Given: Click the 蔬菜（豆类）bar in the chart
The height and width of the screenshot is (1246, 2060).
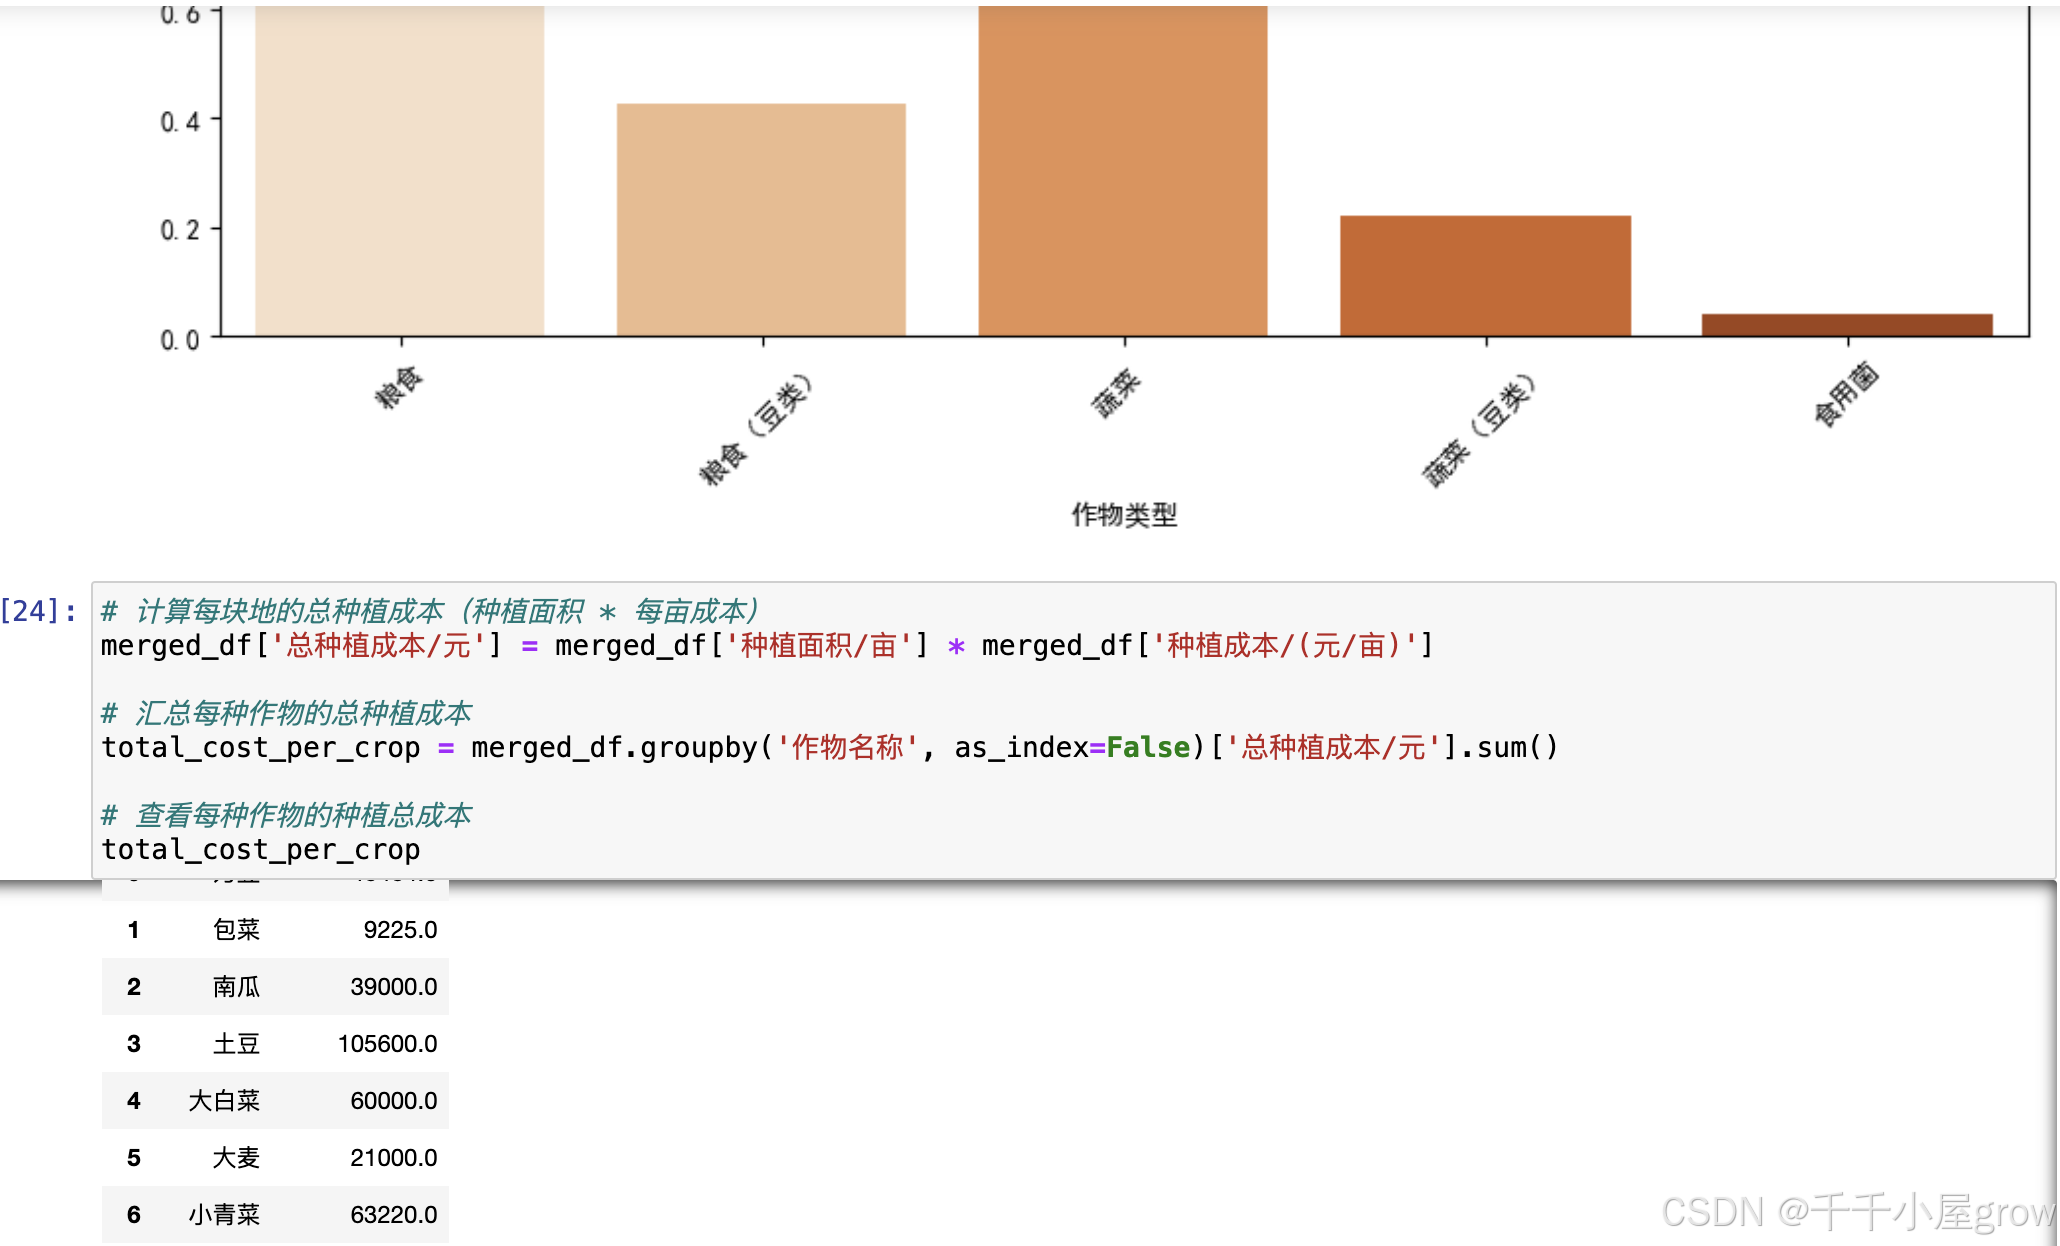Looking at the screenshot, I should point(1485,276).
